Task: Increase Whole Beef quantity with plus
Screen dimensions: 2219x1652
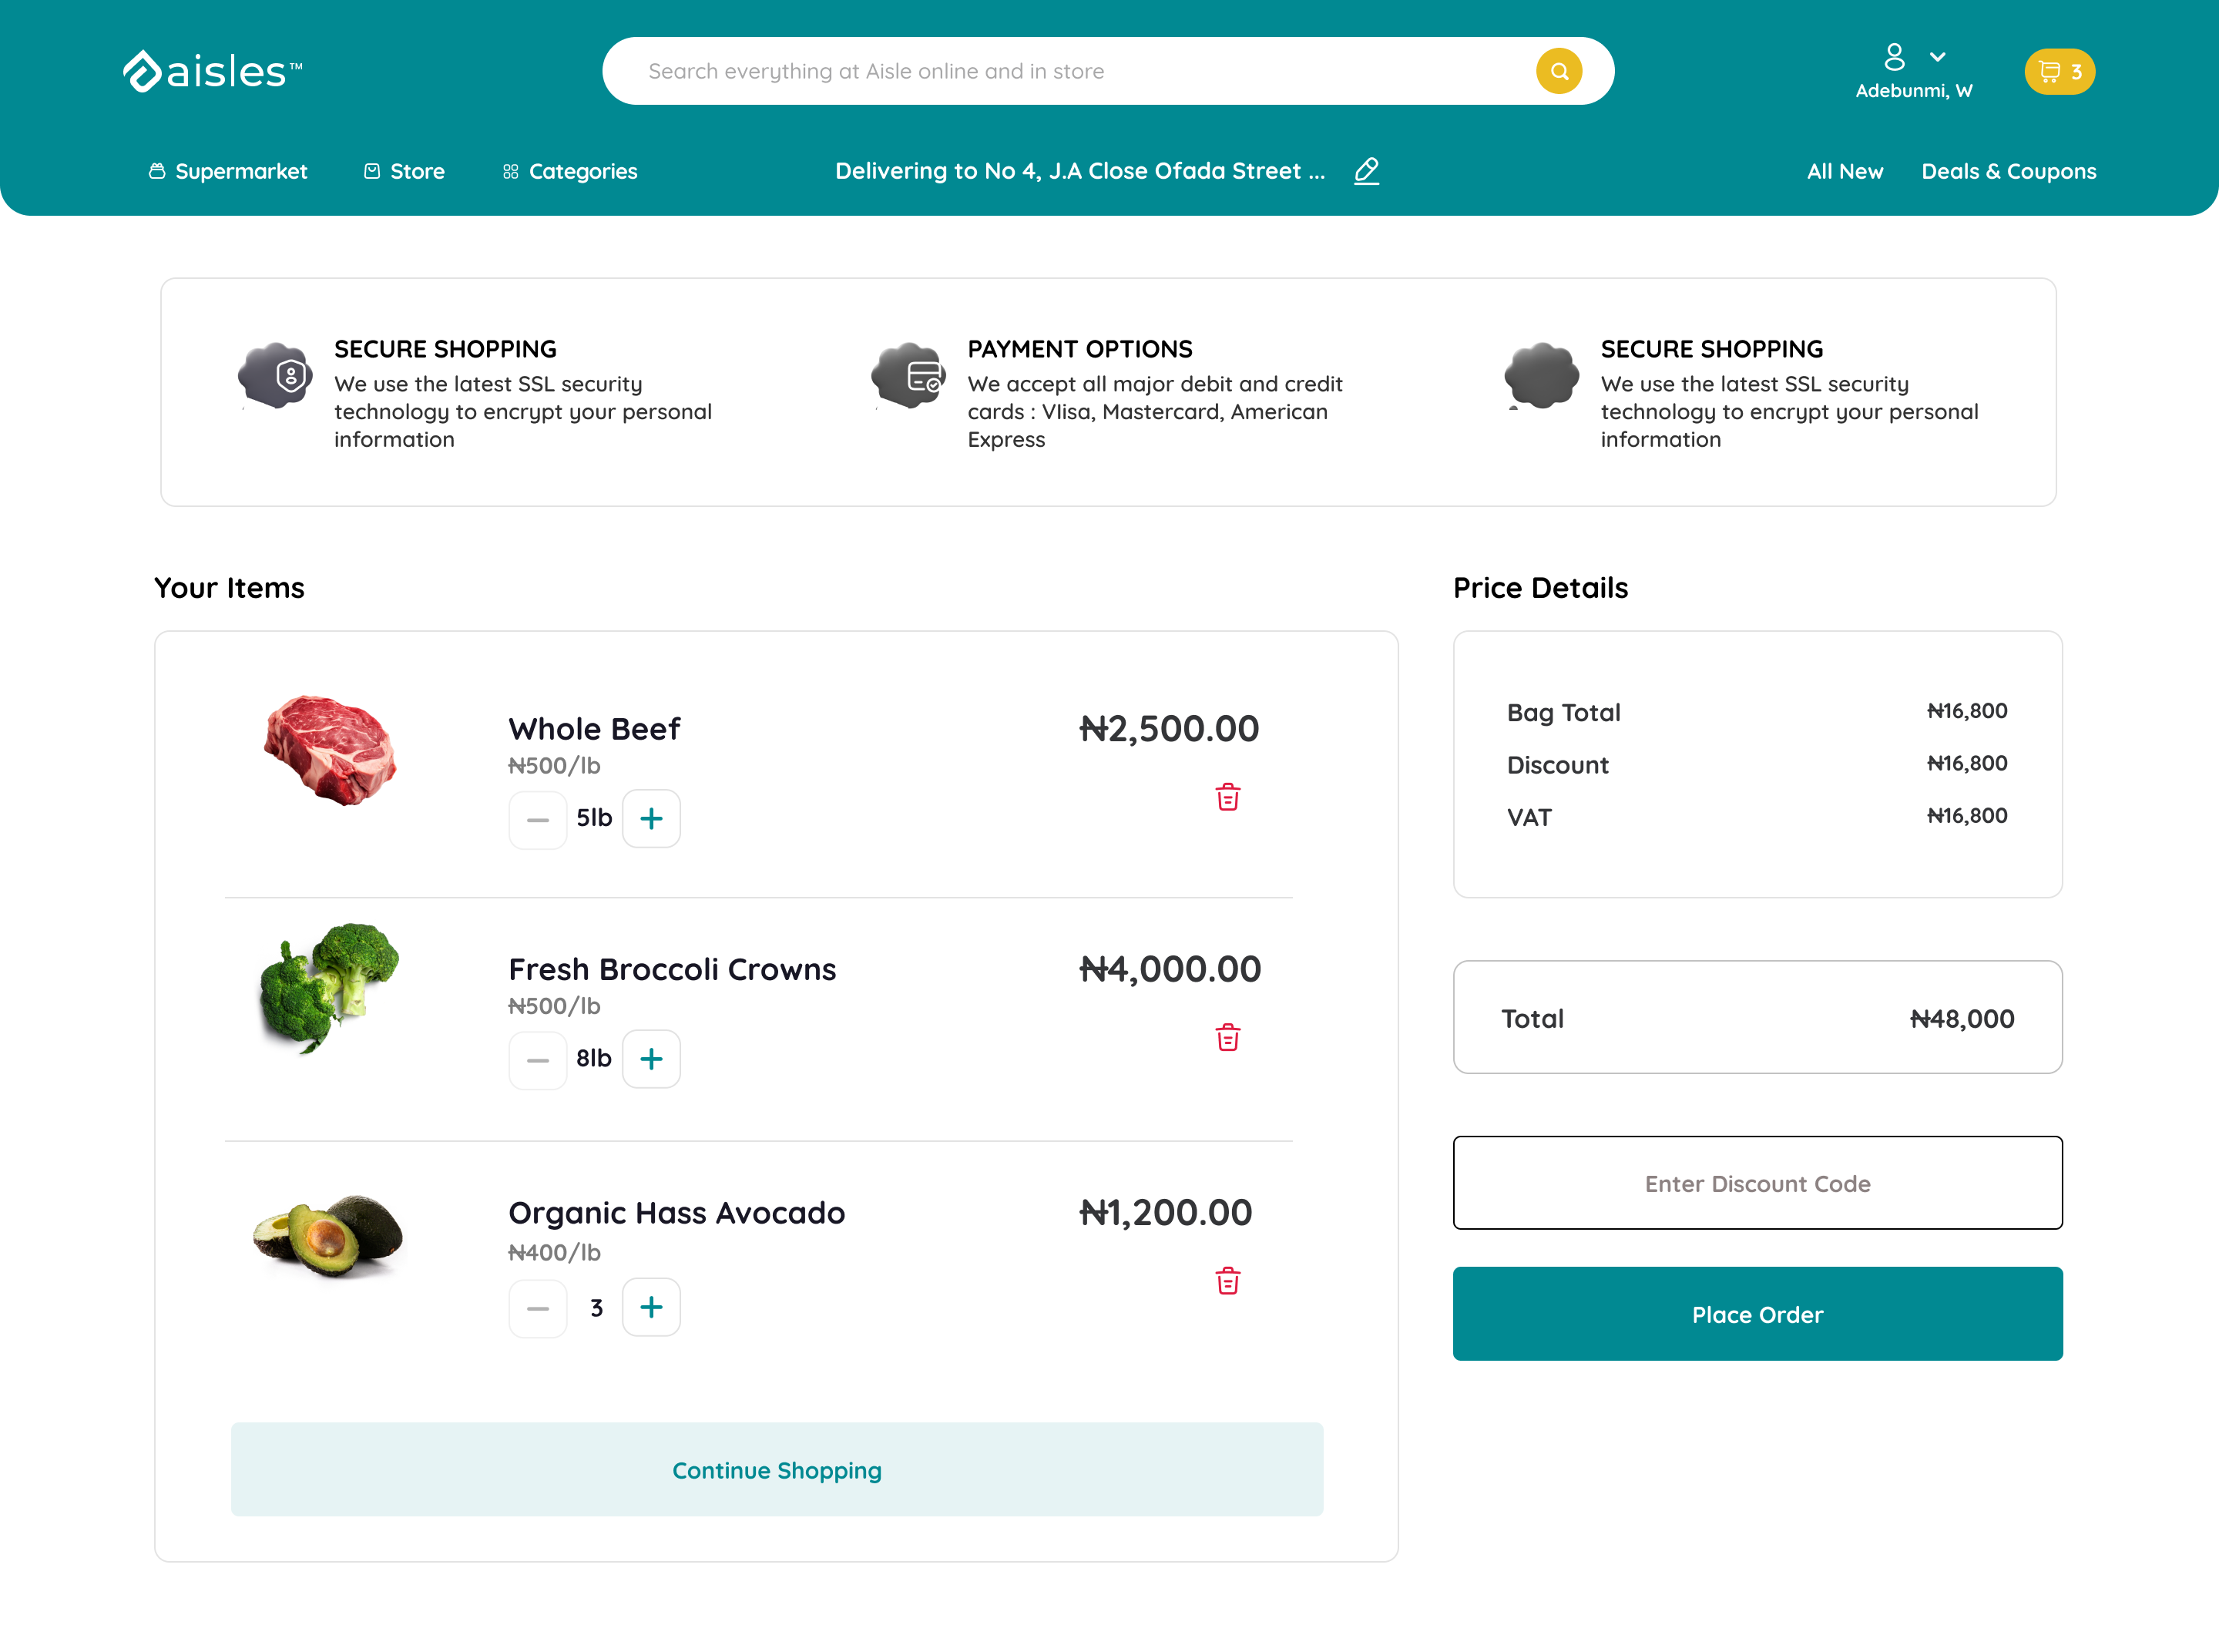Action: (x=651, y=818)
